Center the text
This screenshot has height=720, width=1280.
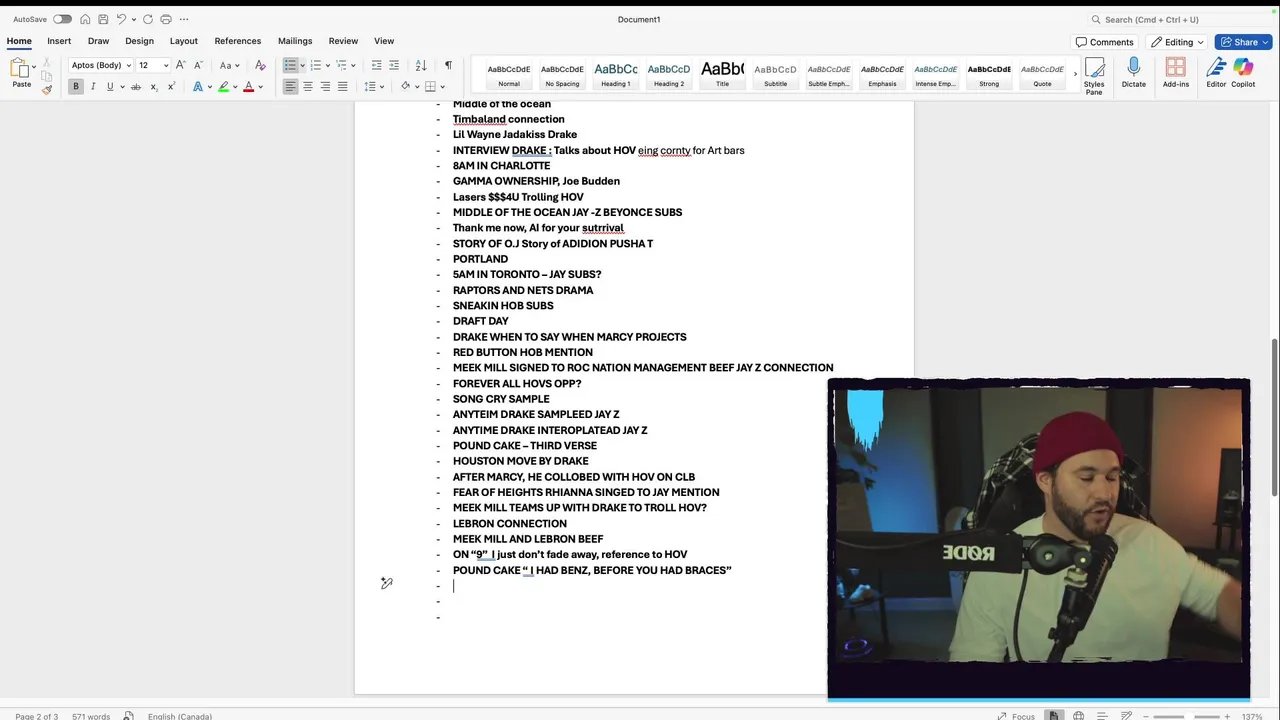(308, 87)
